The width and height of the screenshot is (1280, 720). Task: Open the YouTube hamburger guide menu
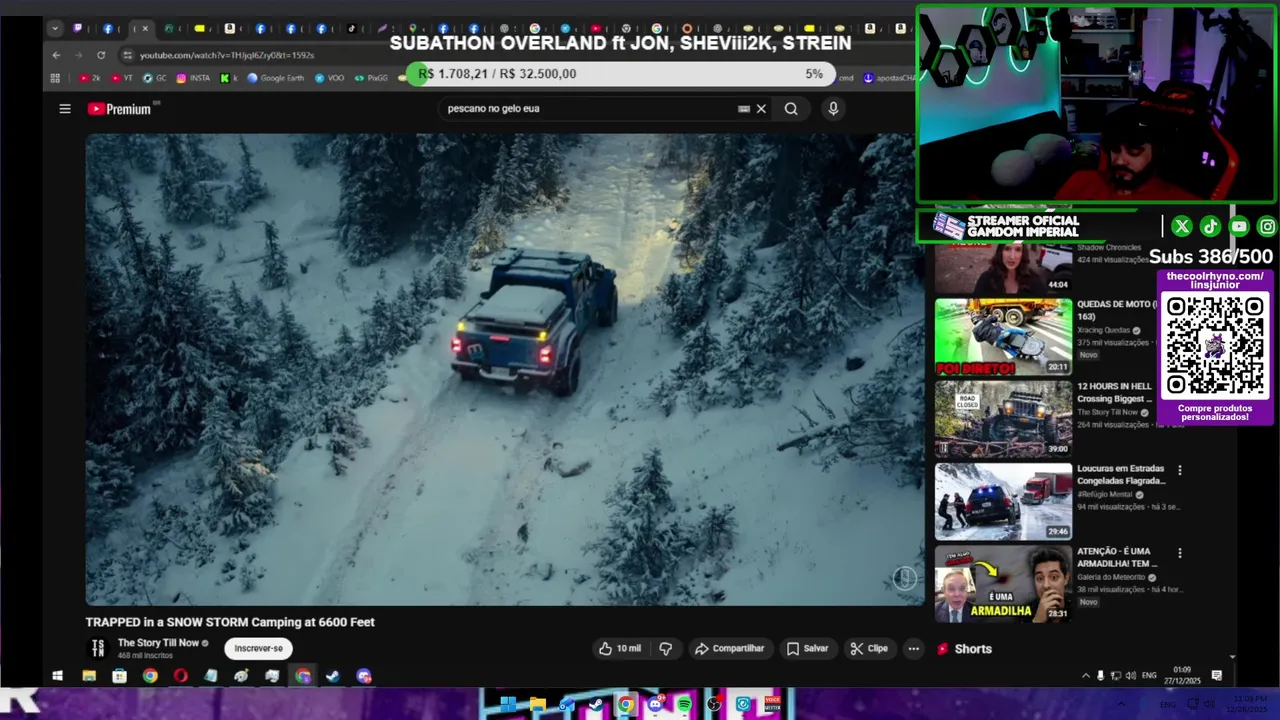coord(65,109)
